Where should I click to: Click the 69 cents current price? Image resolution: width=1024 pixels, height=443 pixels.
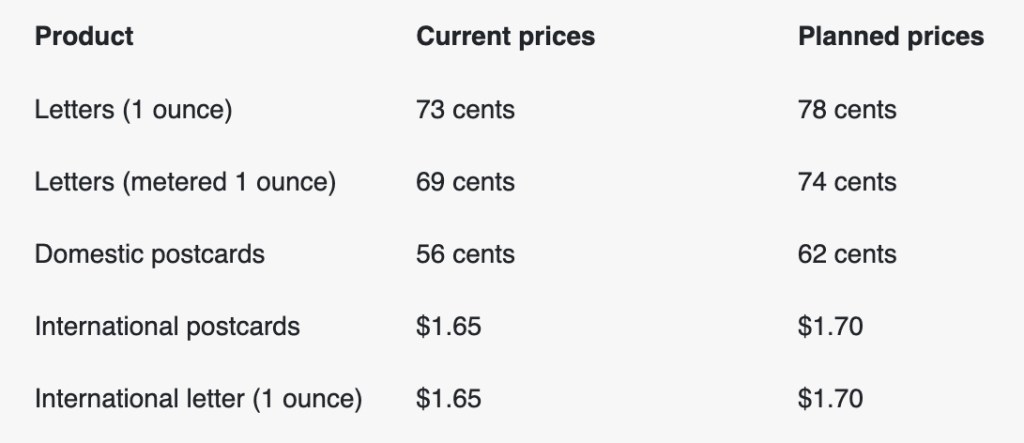[465, 182]
